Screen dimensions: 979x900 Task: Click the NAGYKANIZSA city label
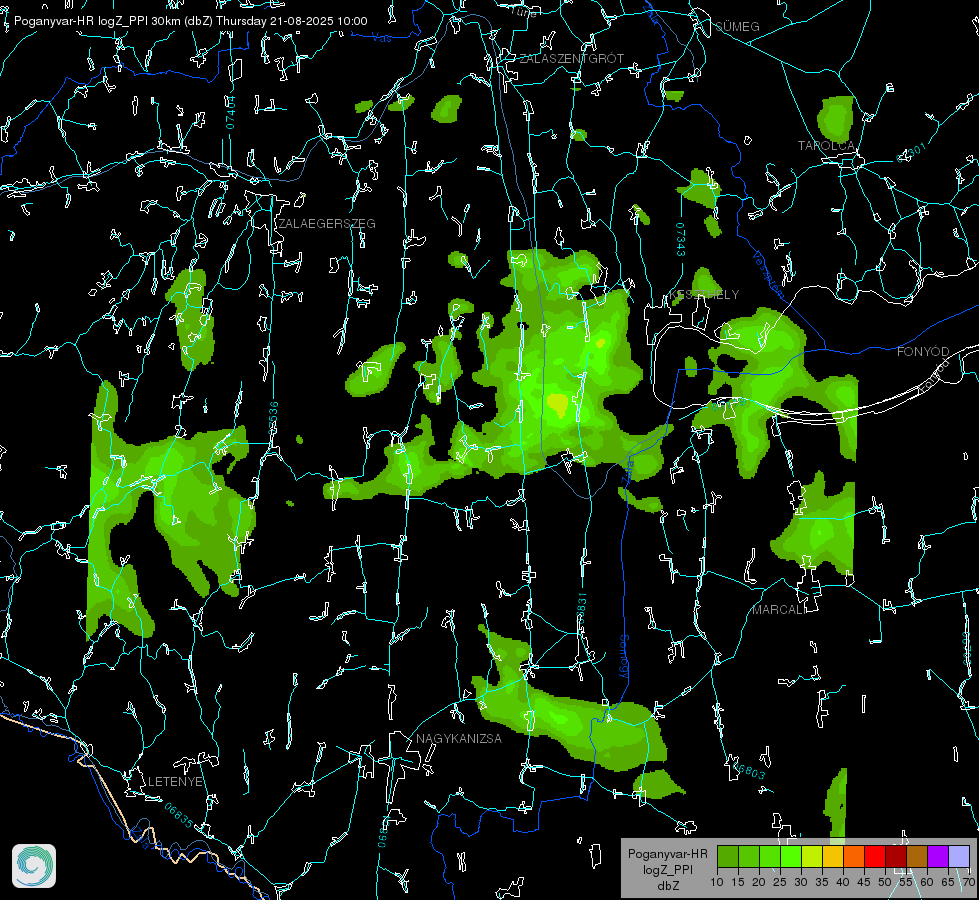tap(459, 738)
